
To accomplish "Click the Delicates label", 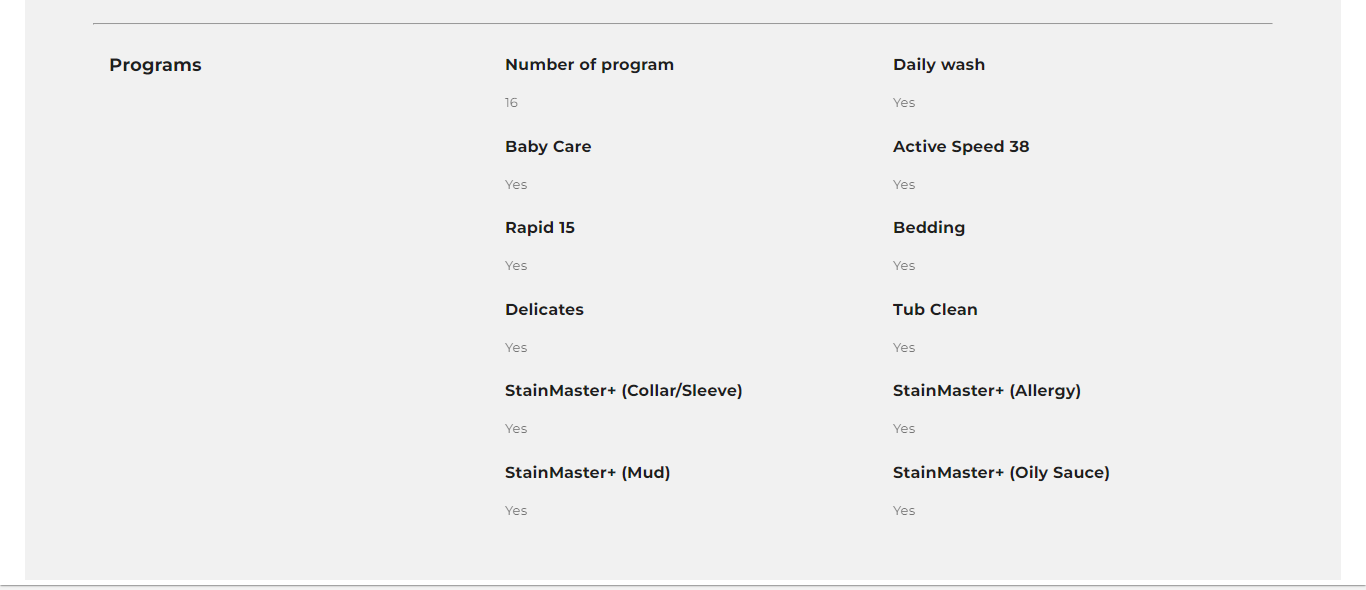I will 544,310.
